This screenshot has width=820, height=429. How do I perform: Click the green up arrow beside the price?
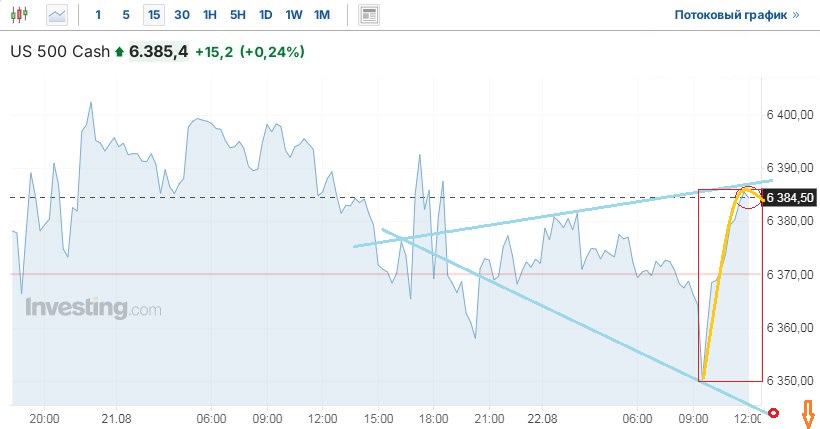[x=120, y=51]
